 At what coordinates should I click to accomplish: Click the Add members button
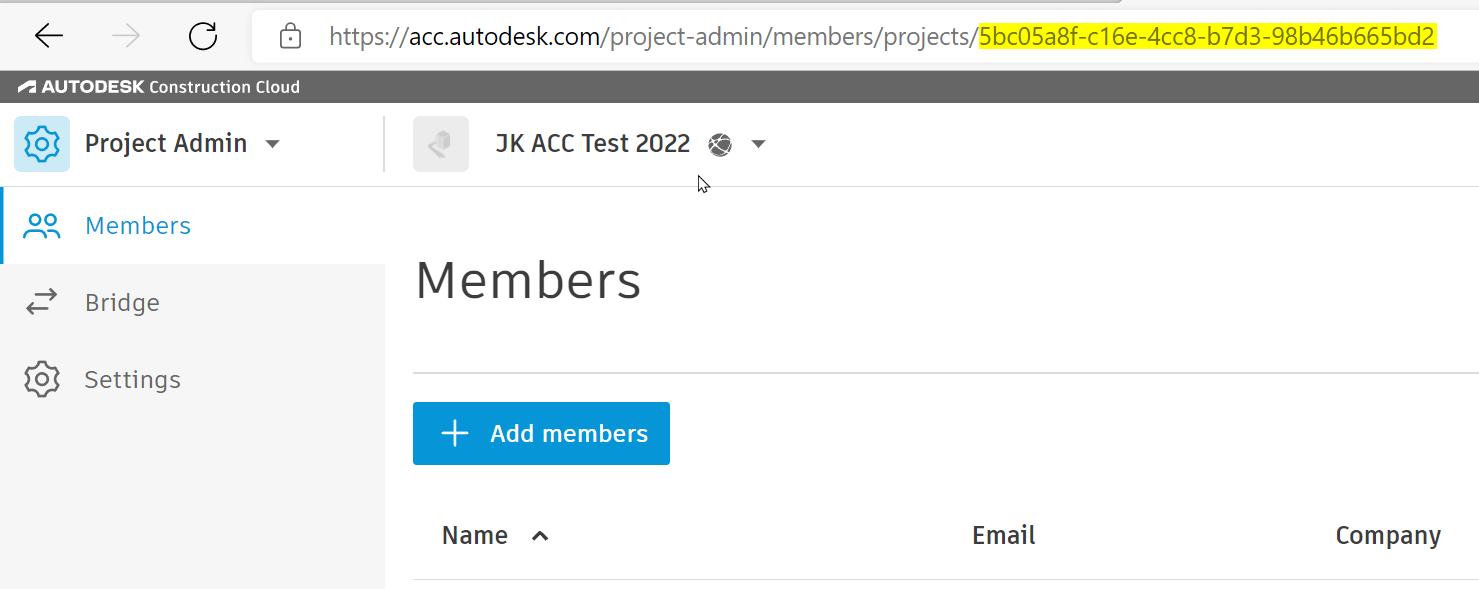[x=541, y=434]
